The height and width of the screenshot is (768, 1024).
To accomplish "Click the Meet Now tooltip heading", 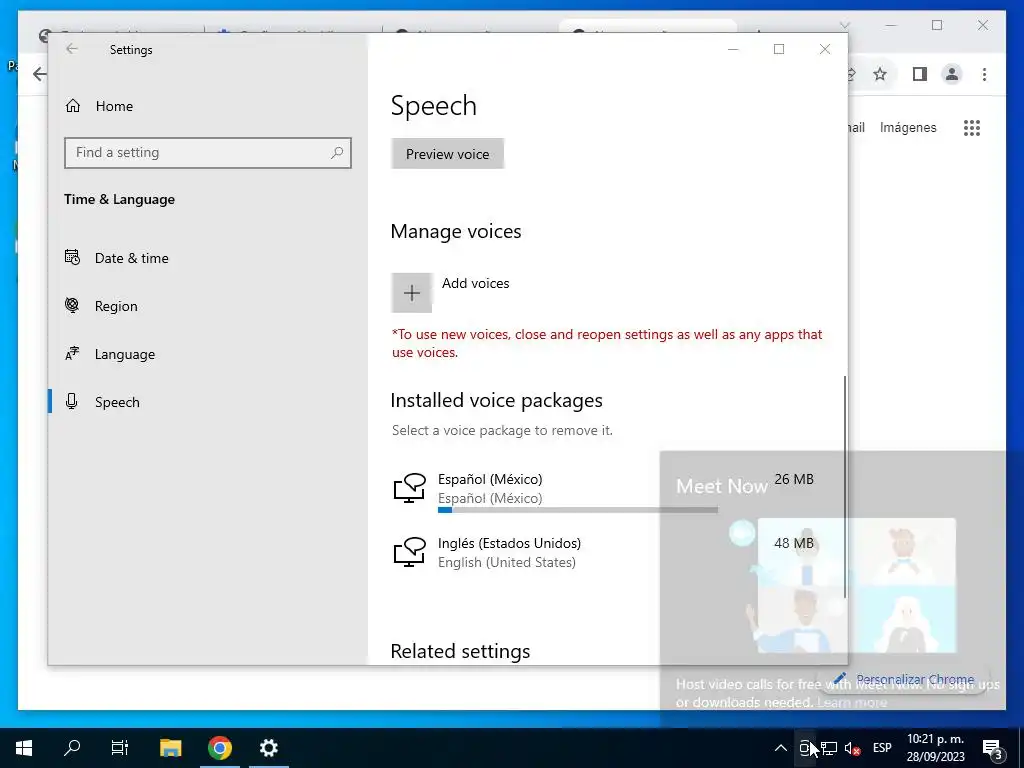I will click(x=722, y=486).
